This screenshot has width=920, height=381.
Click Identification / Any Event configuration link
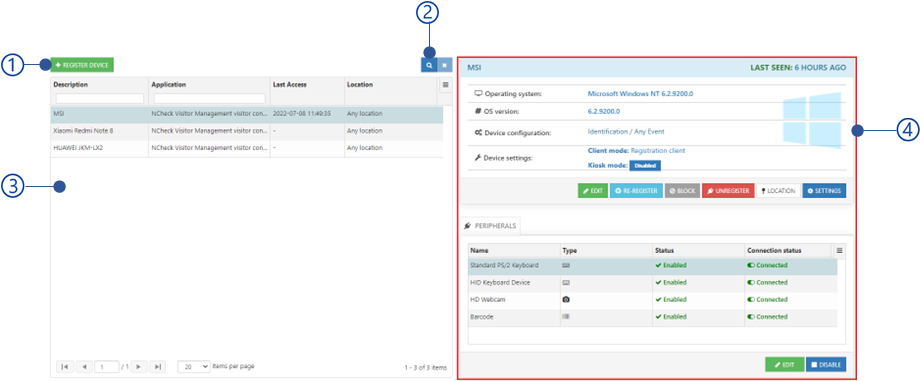coord(626,132)
